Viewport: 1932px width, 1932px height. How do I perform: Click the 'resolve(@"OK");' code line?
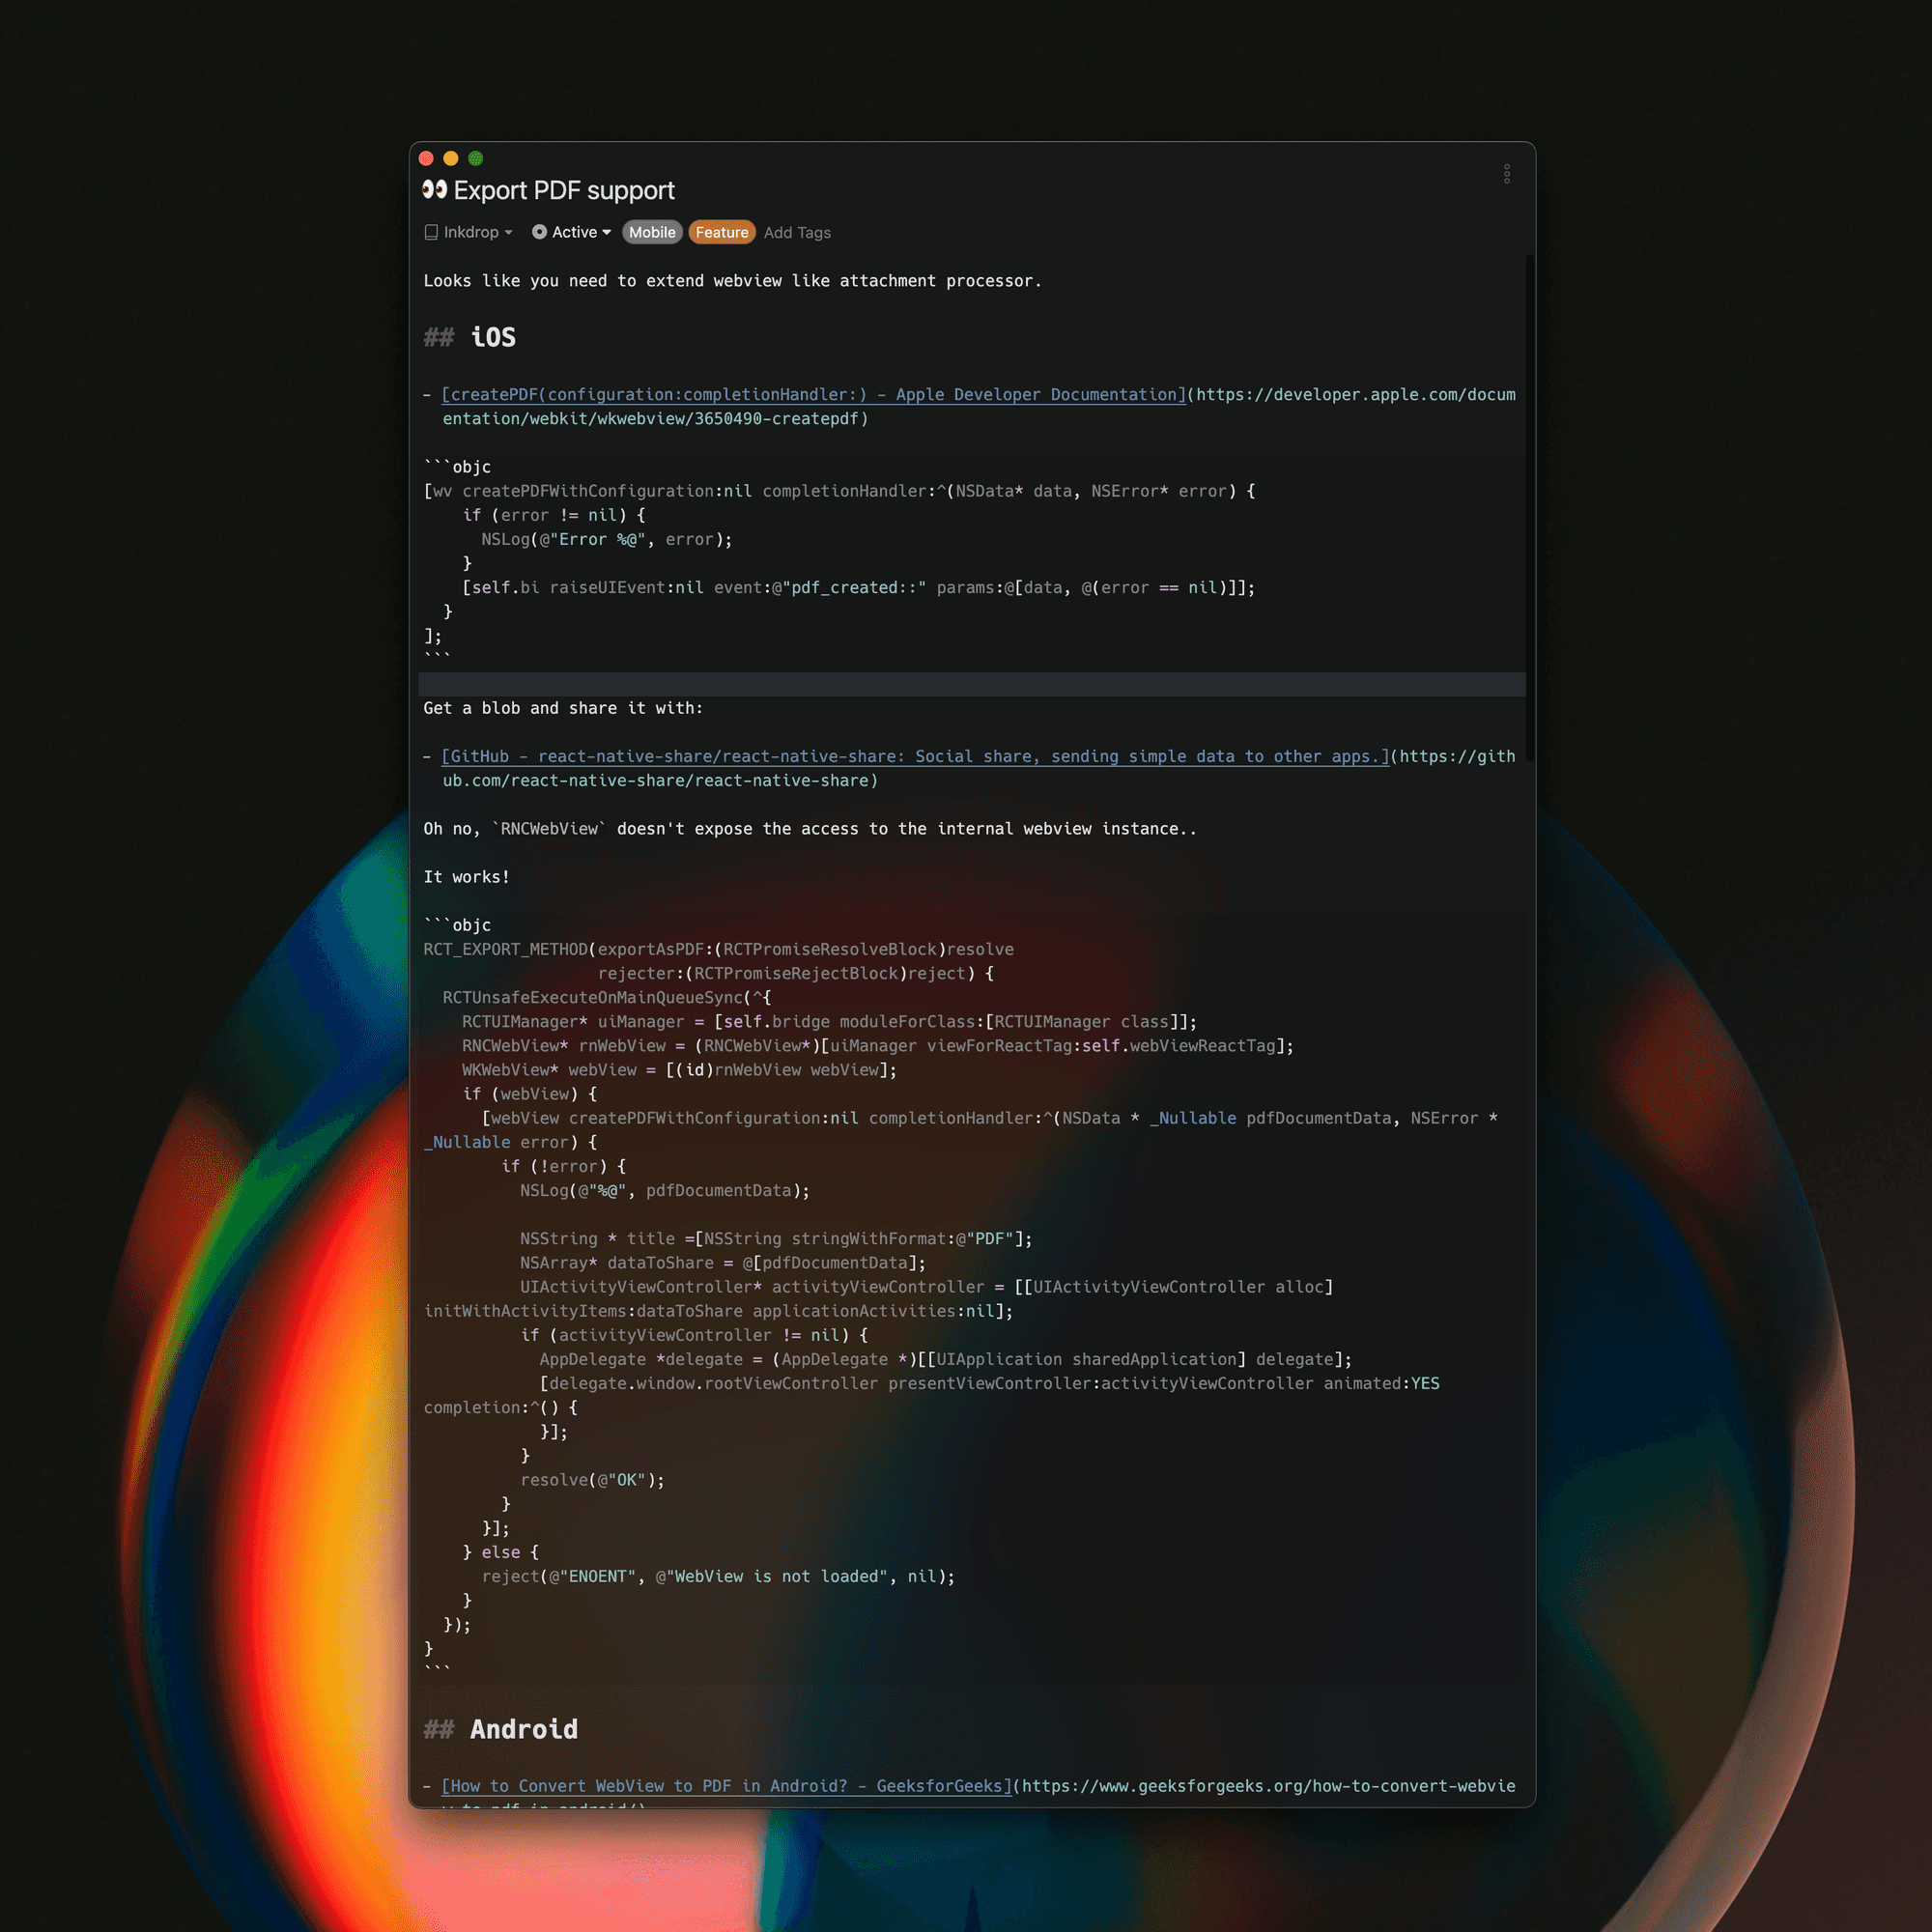[x=592, y=1480]
